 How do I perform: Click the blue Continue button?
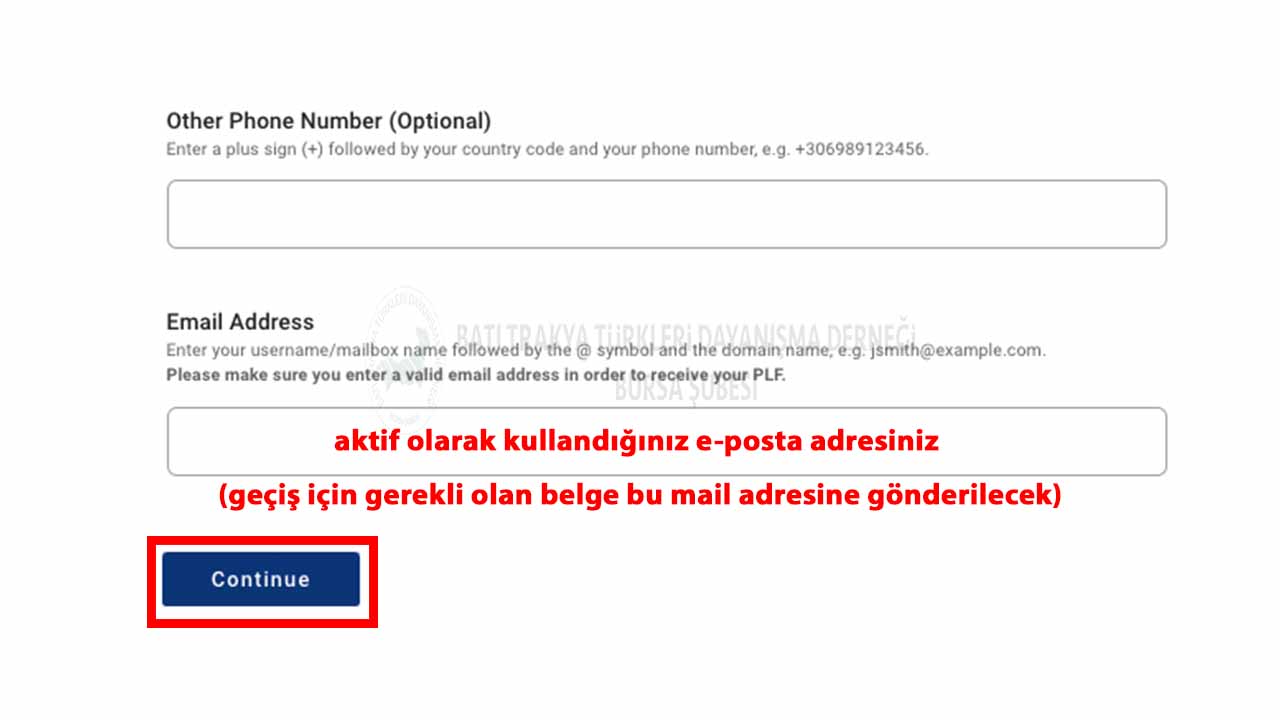pos(261,579)
